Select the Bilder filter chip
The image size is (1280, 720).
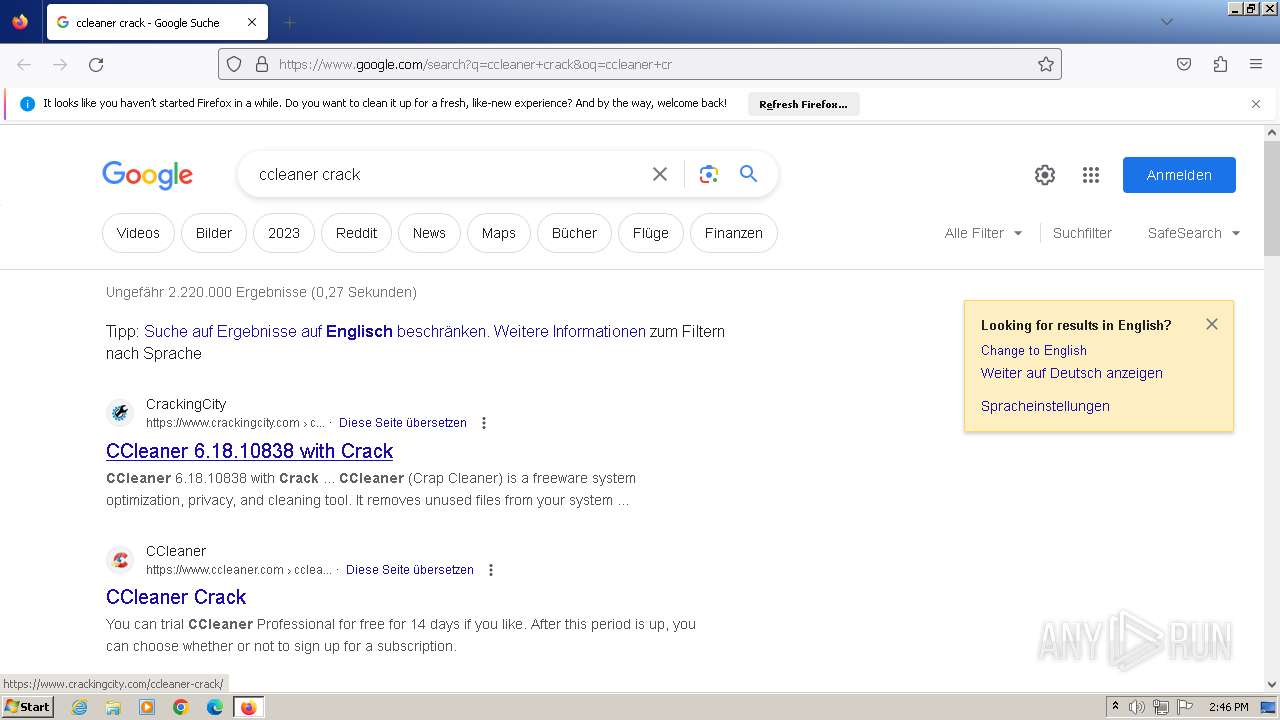click(x=214, y=233)
